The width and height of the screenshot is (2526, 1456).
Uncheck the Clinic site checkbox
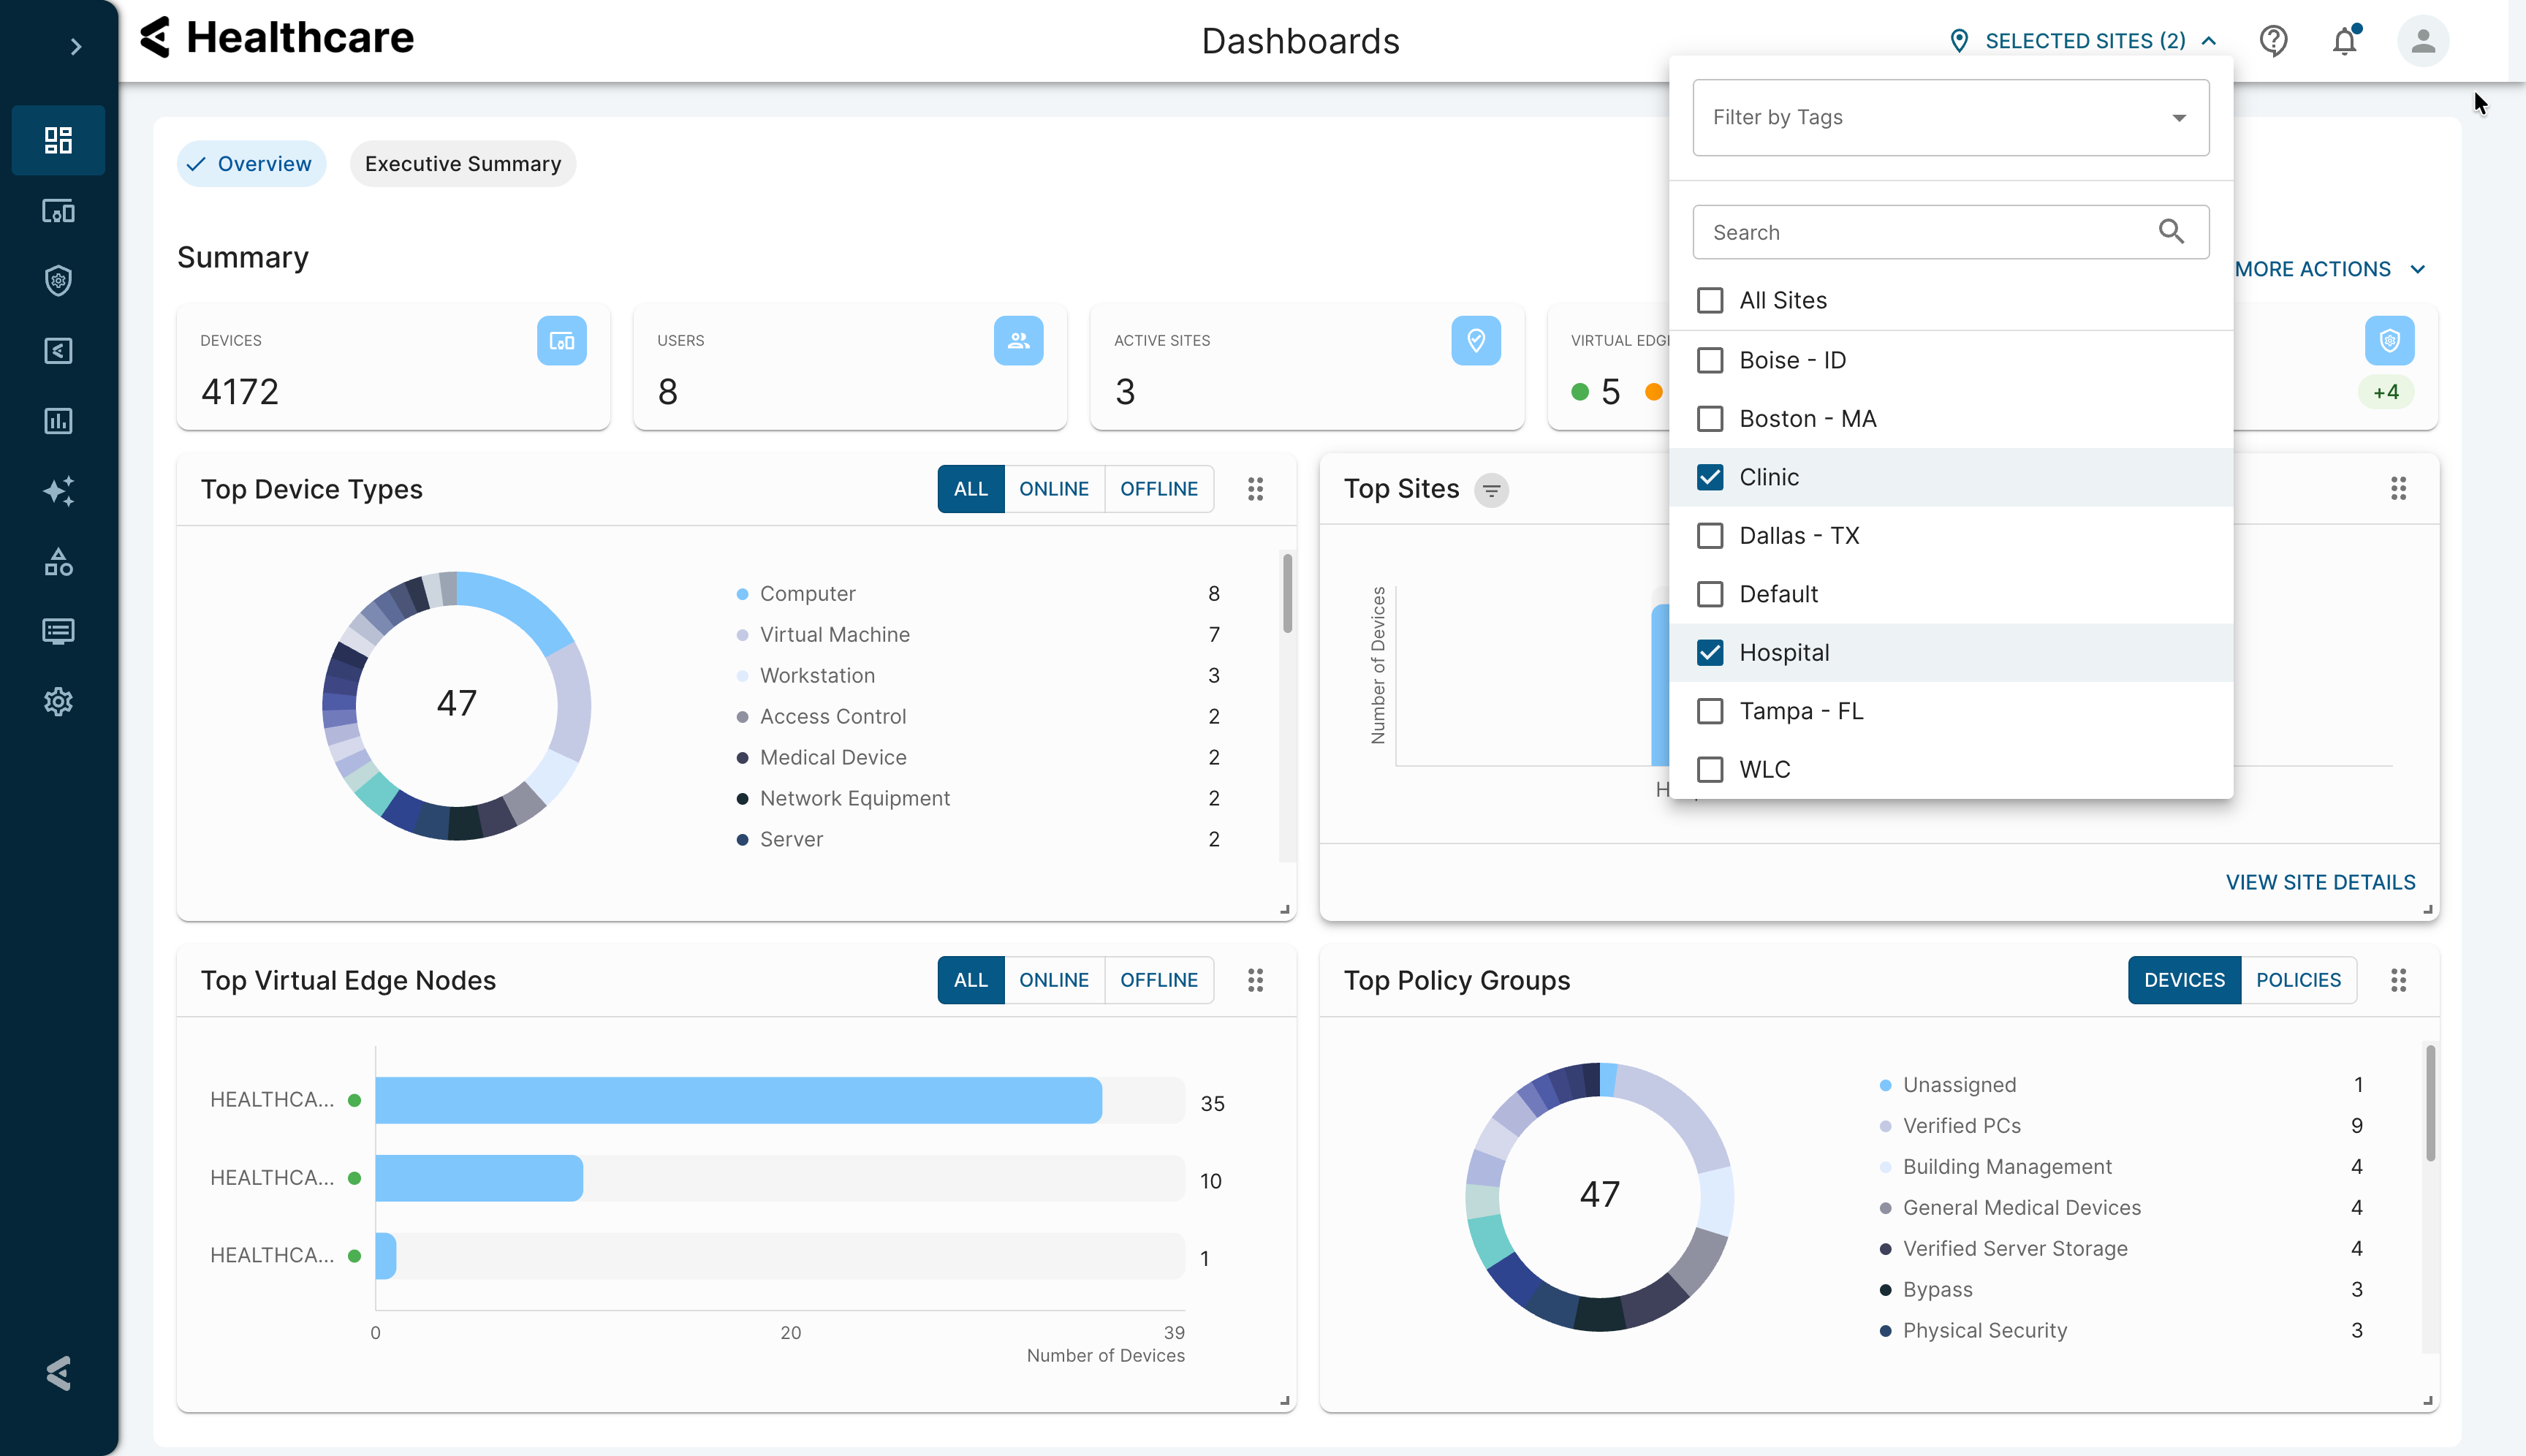(1710, 477)
